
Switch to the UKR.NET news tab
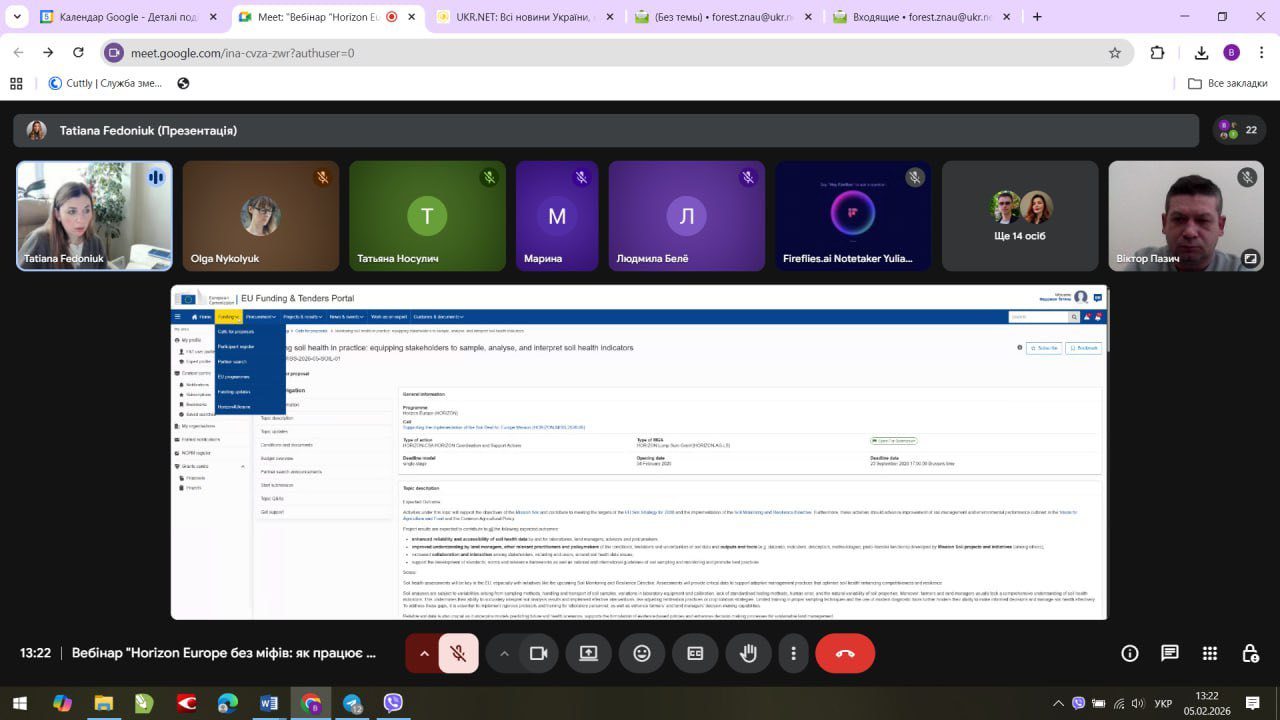click(x=520, y=17)
